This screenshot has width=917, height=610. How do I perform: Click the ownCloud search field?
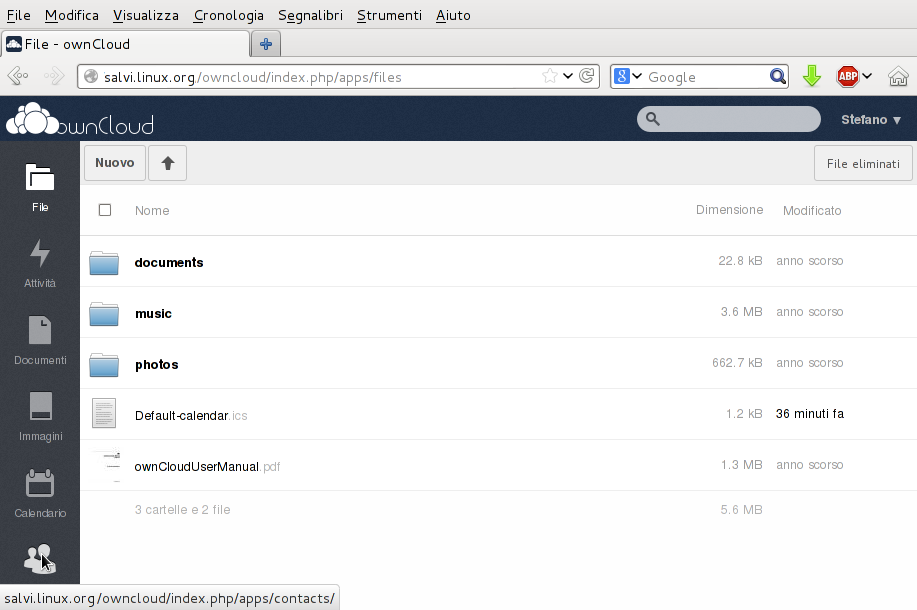[740, 120]
